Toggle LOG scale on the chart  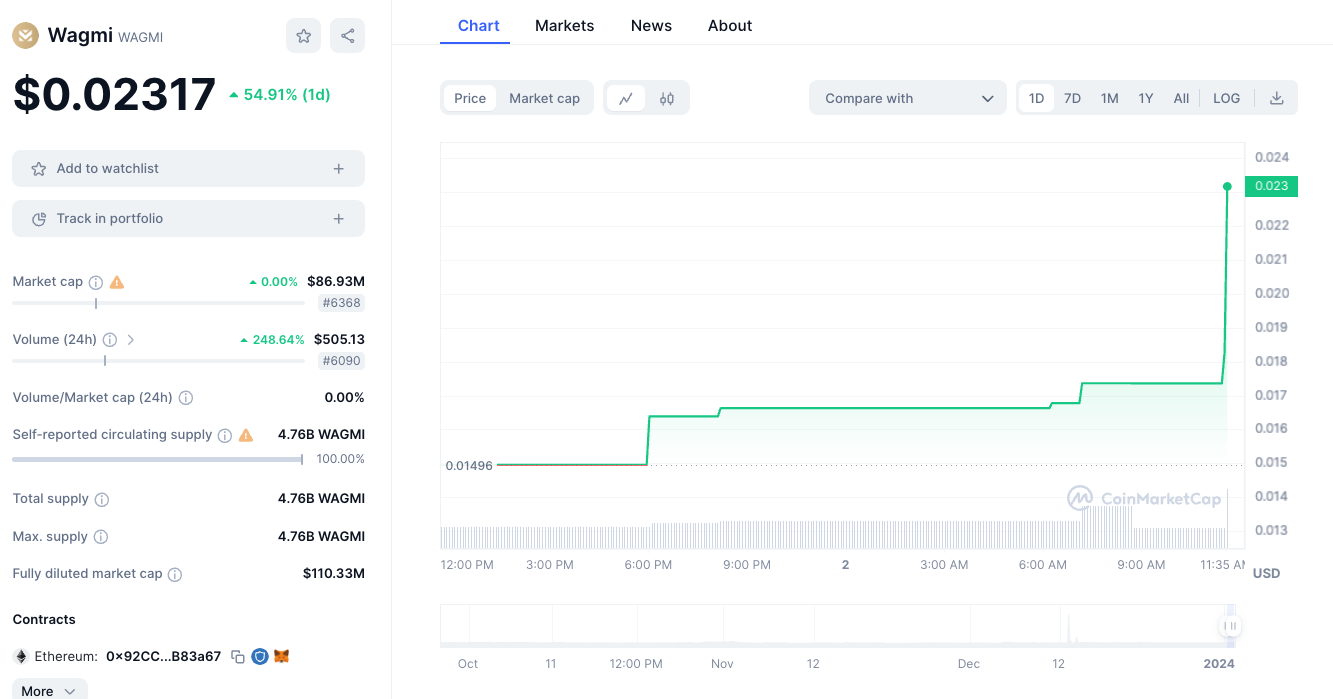pos(1226,98)
